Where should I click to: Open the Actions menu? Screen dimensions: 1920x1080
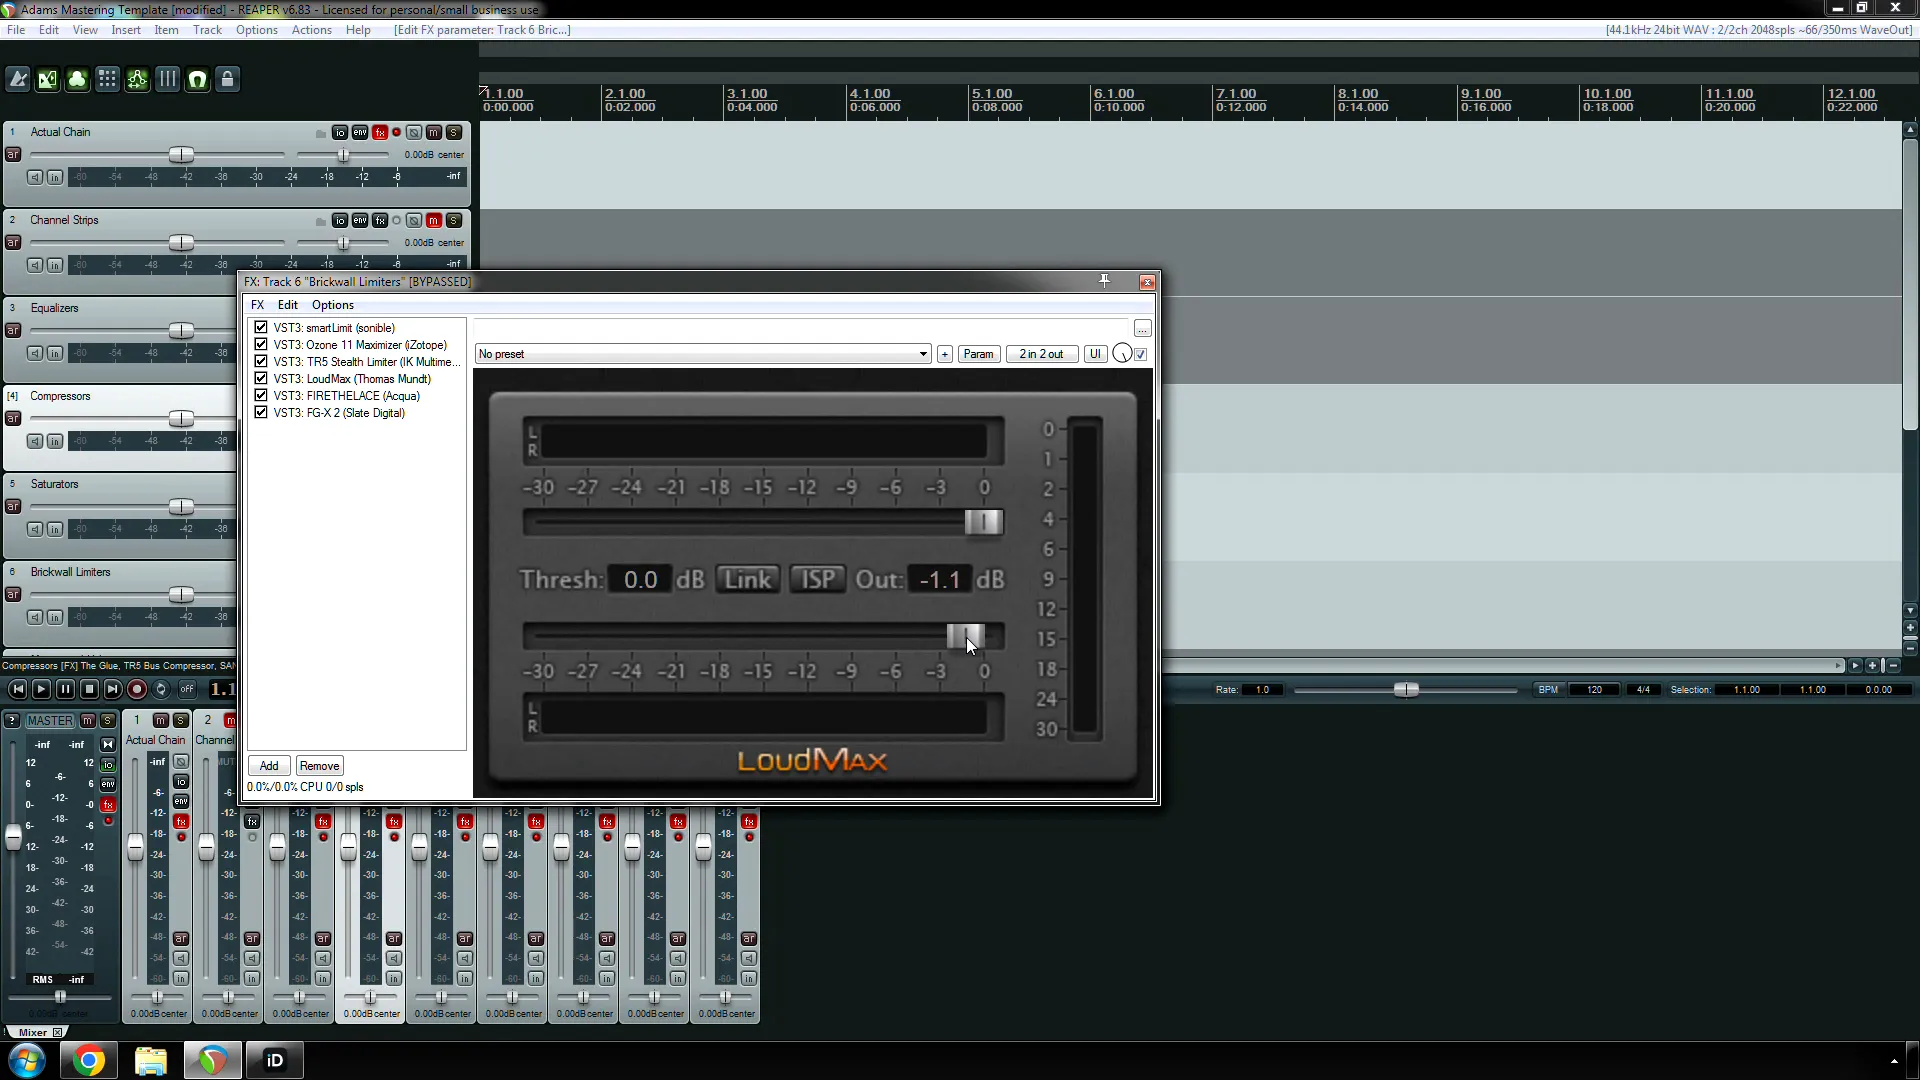[x=311, y=30]
